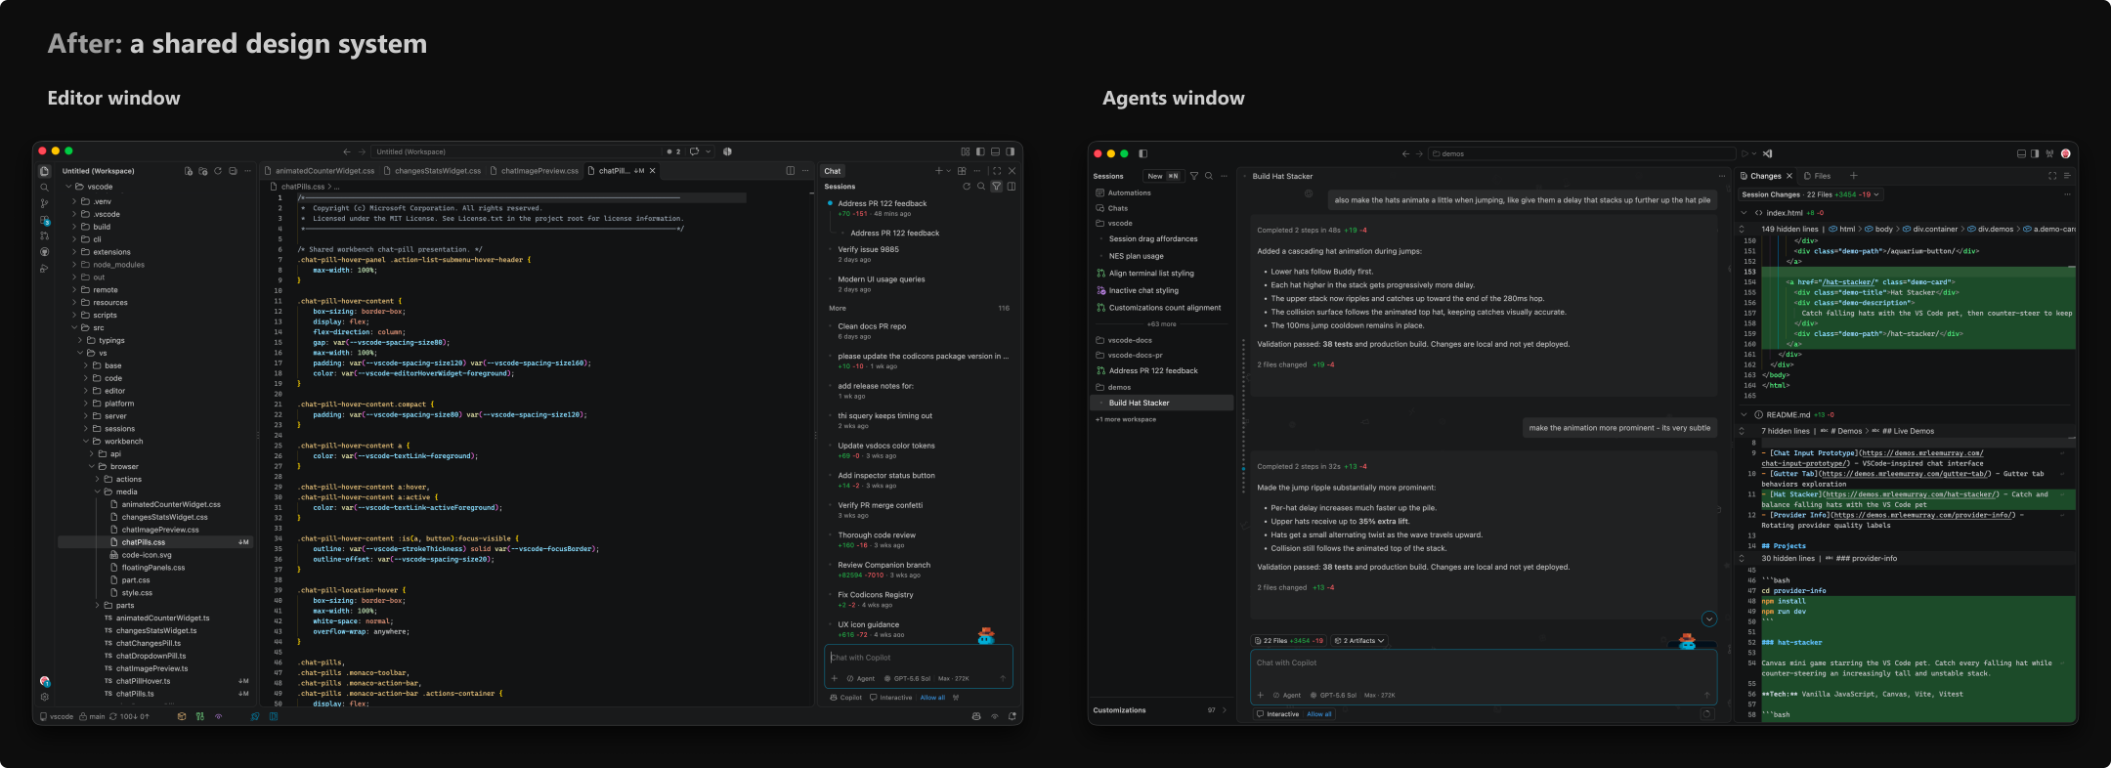2111x768 pixels.
Task: Open Search view in Editor window activity bar
Action: [44, 187]
